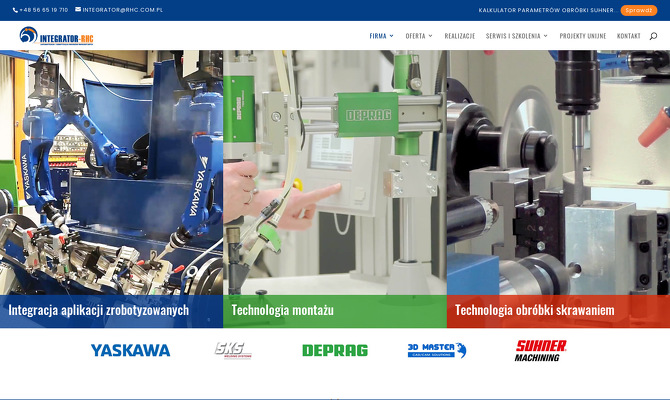Click the machining drill photo
The image size is (670, 400).
pos(558,173)
